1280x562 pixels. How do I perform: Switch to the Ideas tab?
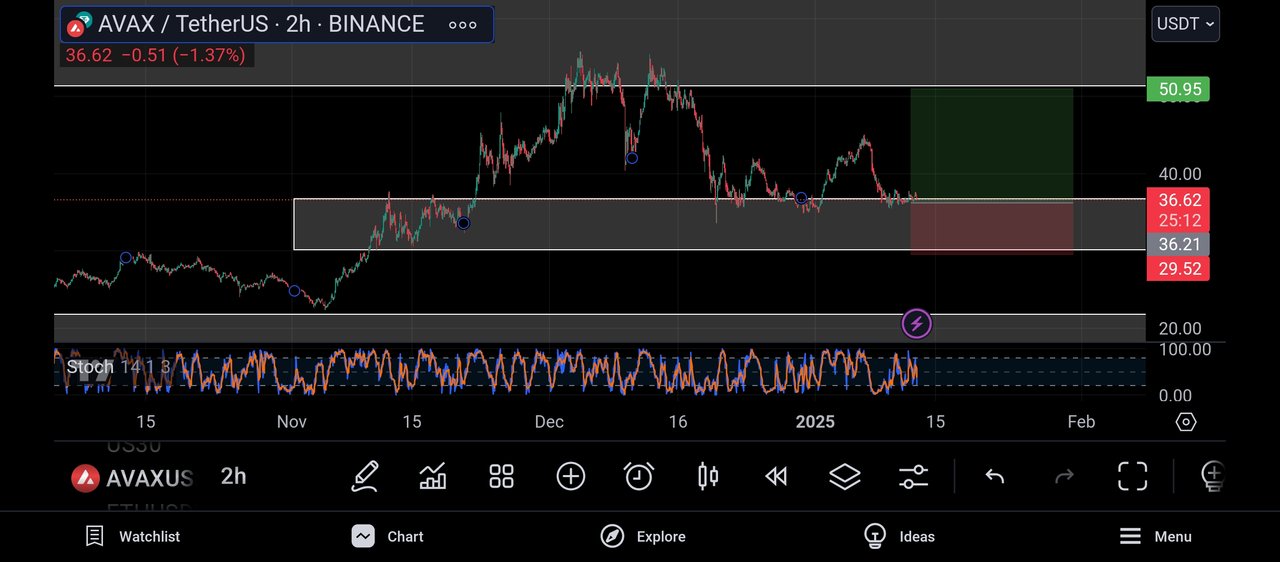pyautogui.click(x=899, y=537)
